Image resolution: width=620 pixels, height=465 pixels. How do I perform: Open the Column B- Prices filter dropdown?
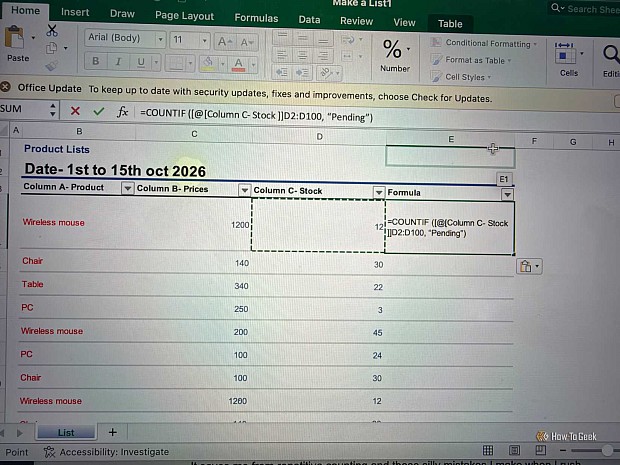244,191
